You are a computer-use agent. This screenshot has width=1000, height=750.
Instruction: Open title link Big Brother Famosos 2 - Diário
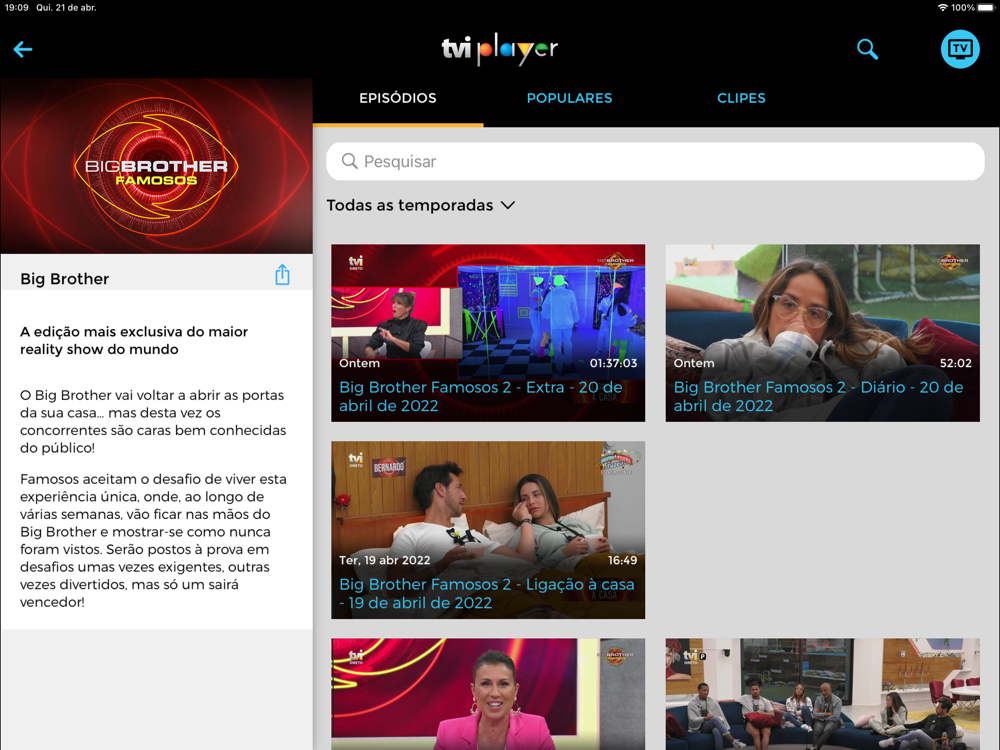[818, 396]
